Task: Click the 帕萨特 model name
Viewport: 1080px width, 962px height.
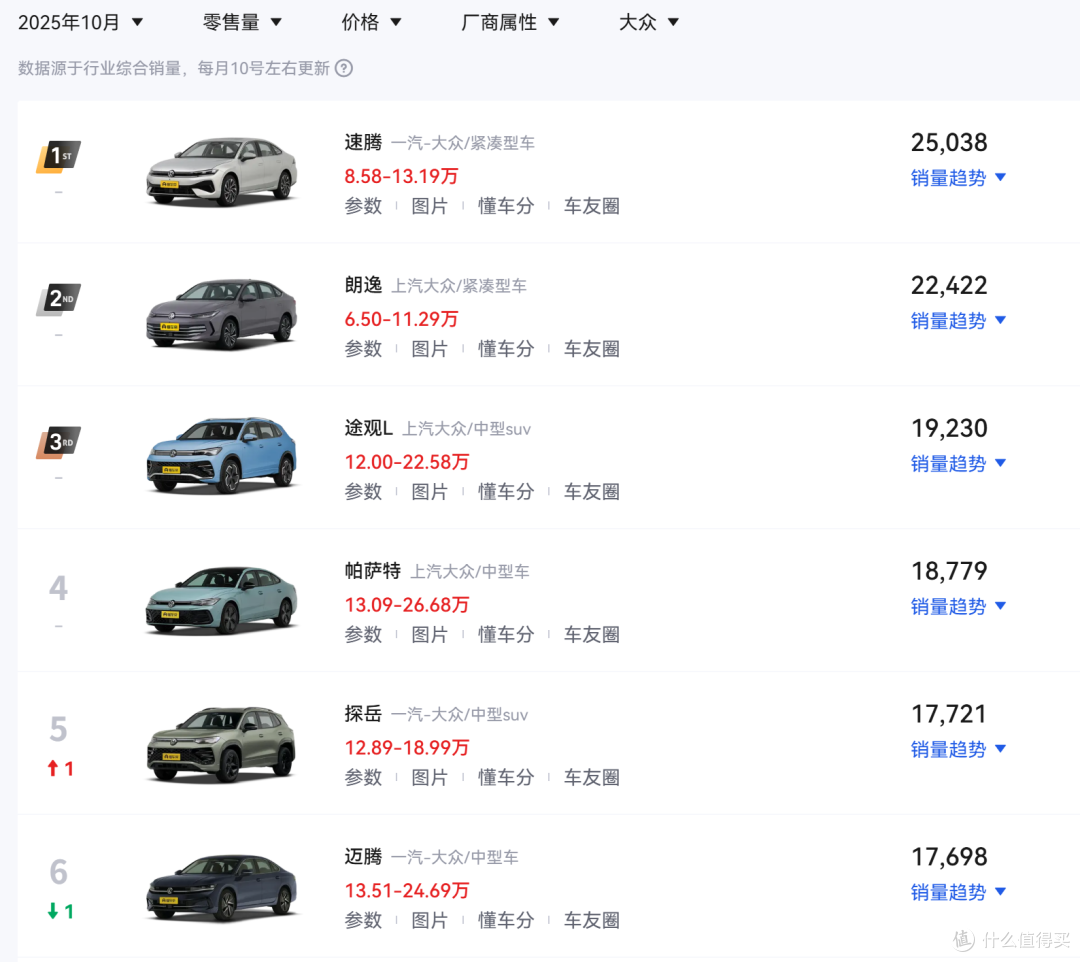Action: 373,571
